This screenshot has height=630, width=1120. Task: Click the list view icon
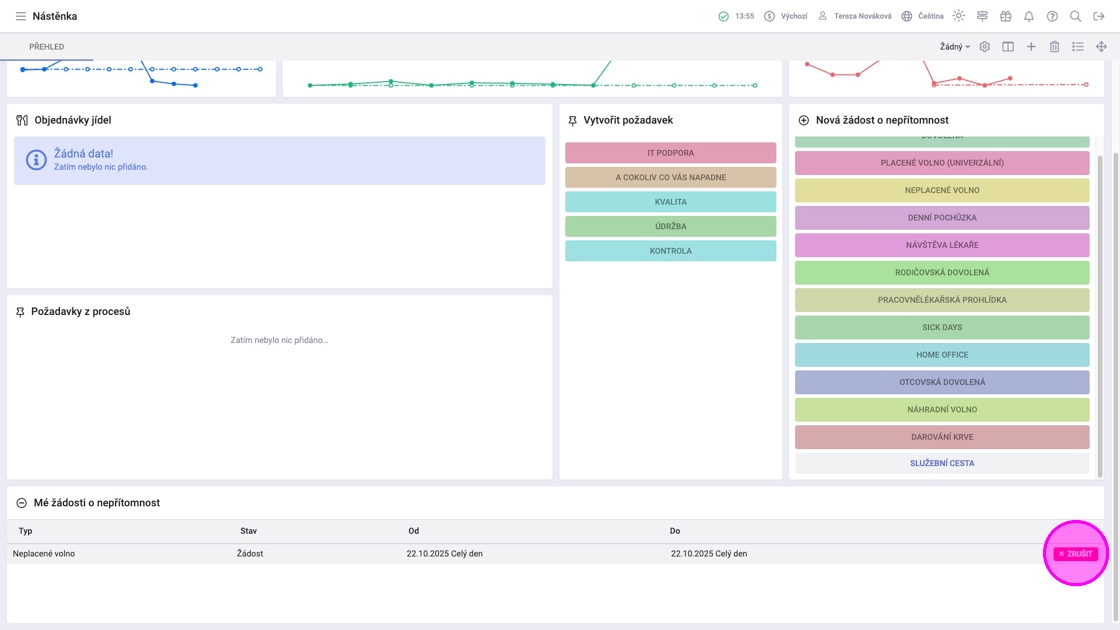(x=1078, y=46)
